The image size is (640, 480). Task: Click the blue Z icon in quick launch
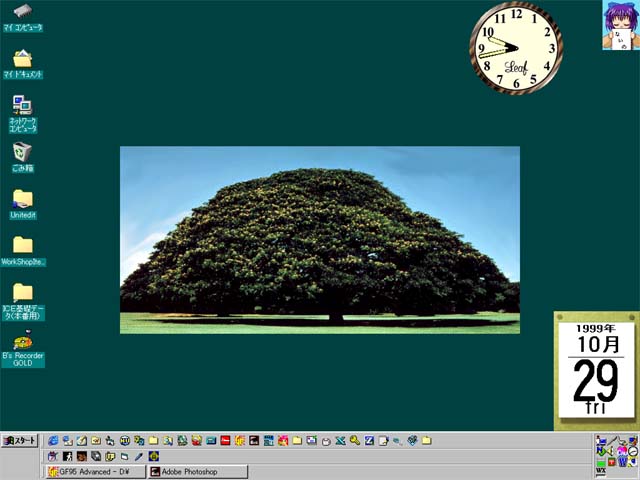tap(369, 440)
